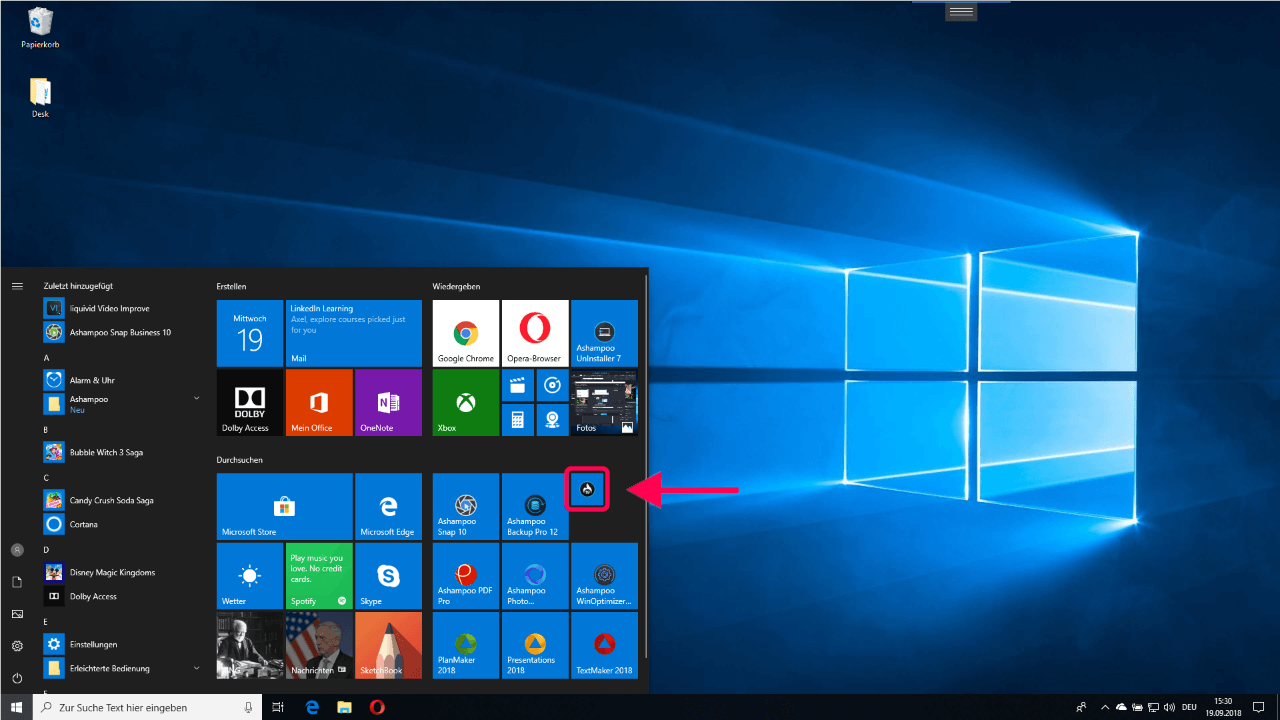Viewport: 1280px width, 720px height.
Task: Open the small clapperboard Movies tile
Action: click(518, 385)
